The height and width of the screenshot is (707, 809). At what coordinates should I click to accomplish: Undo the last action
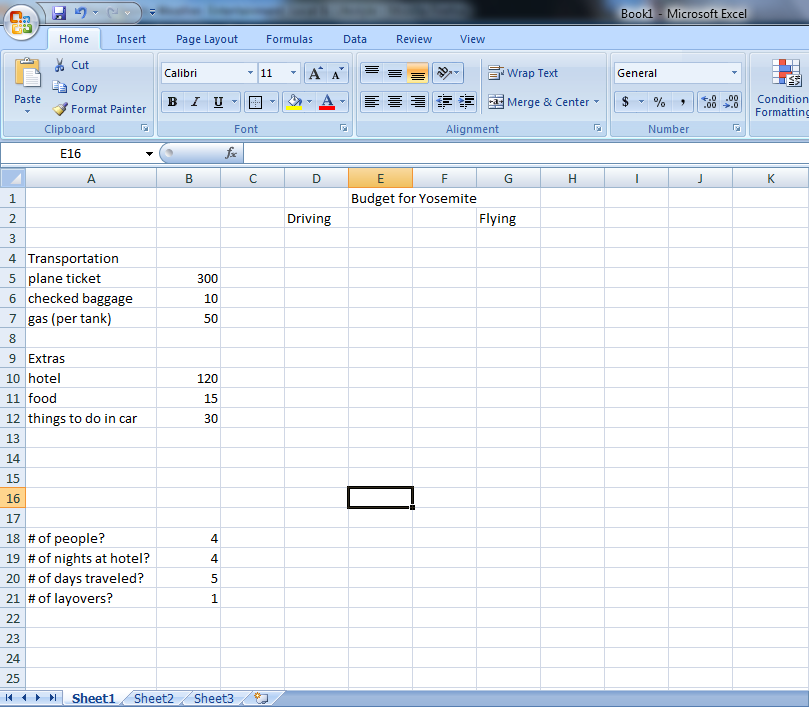tap(80, 12)
